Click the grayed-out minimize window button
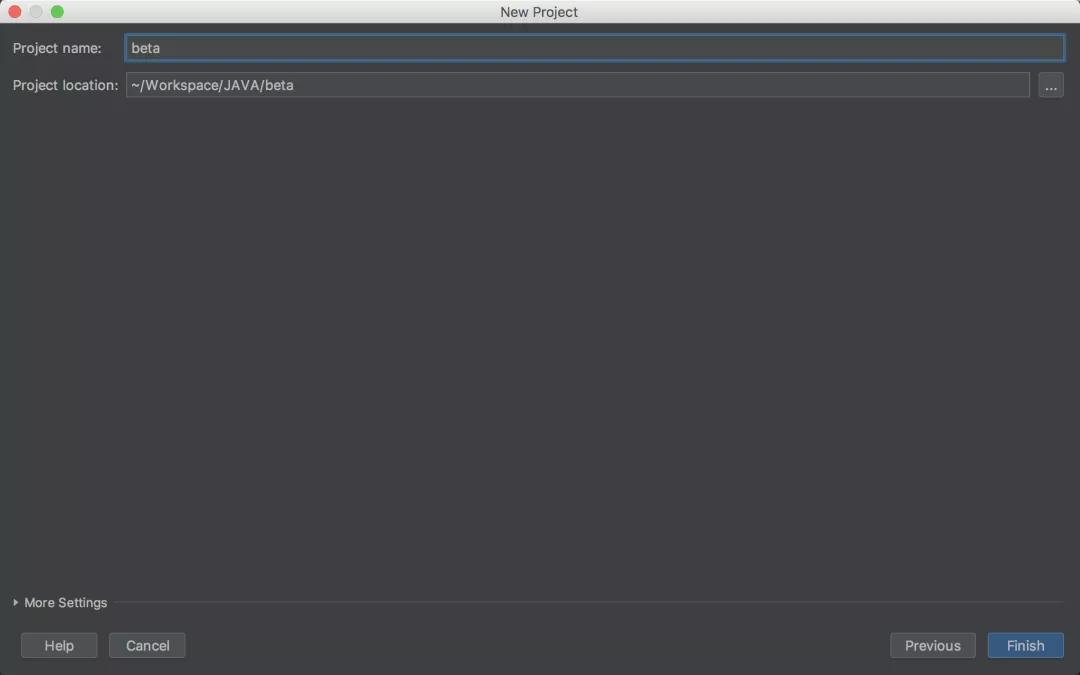This screenshot has height=675, width=1080. pyautogui.click(x=36, y=12)
